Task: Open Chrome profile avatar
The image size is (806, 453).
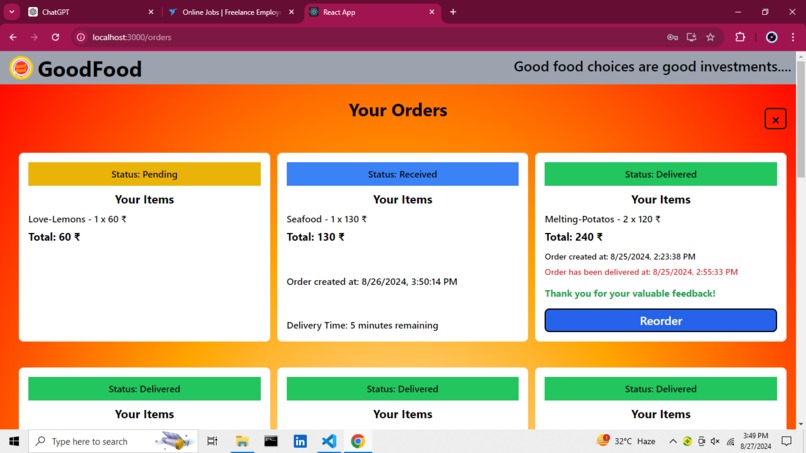Action: [x=772, y=37]
